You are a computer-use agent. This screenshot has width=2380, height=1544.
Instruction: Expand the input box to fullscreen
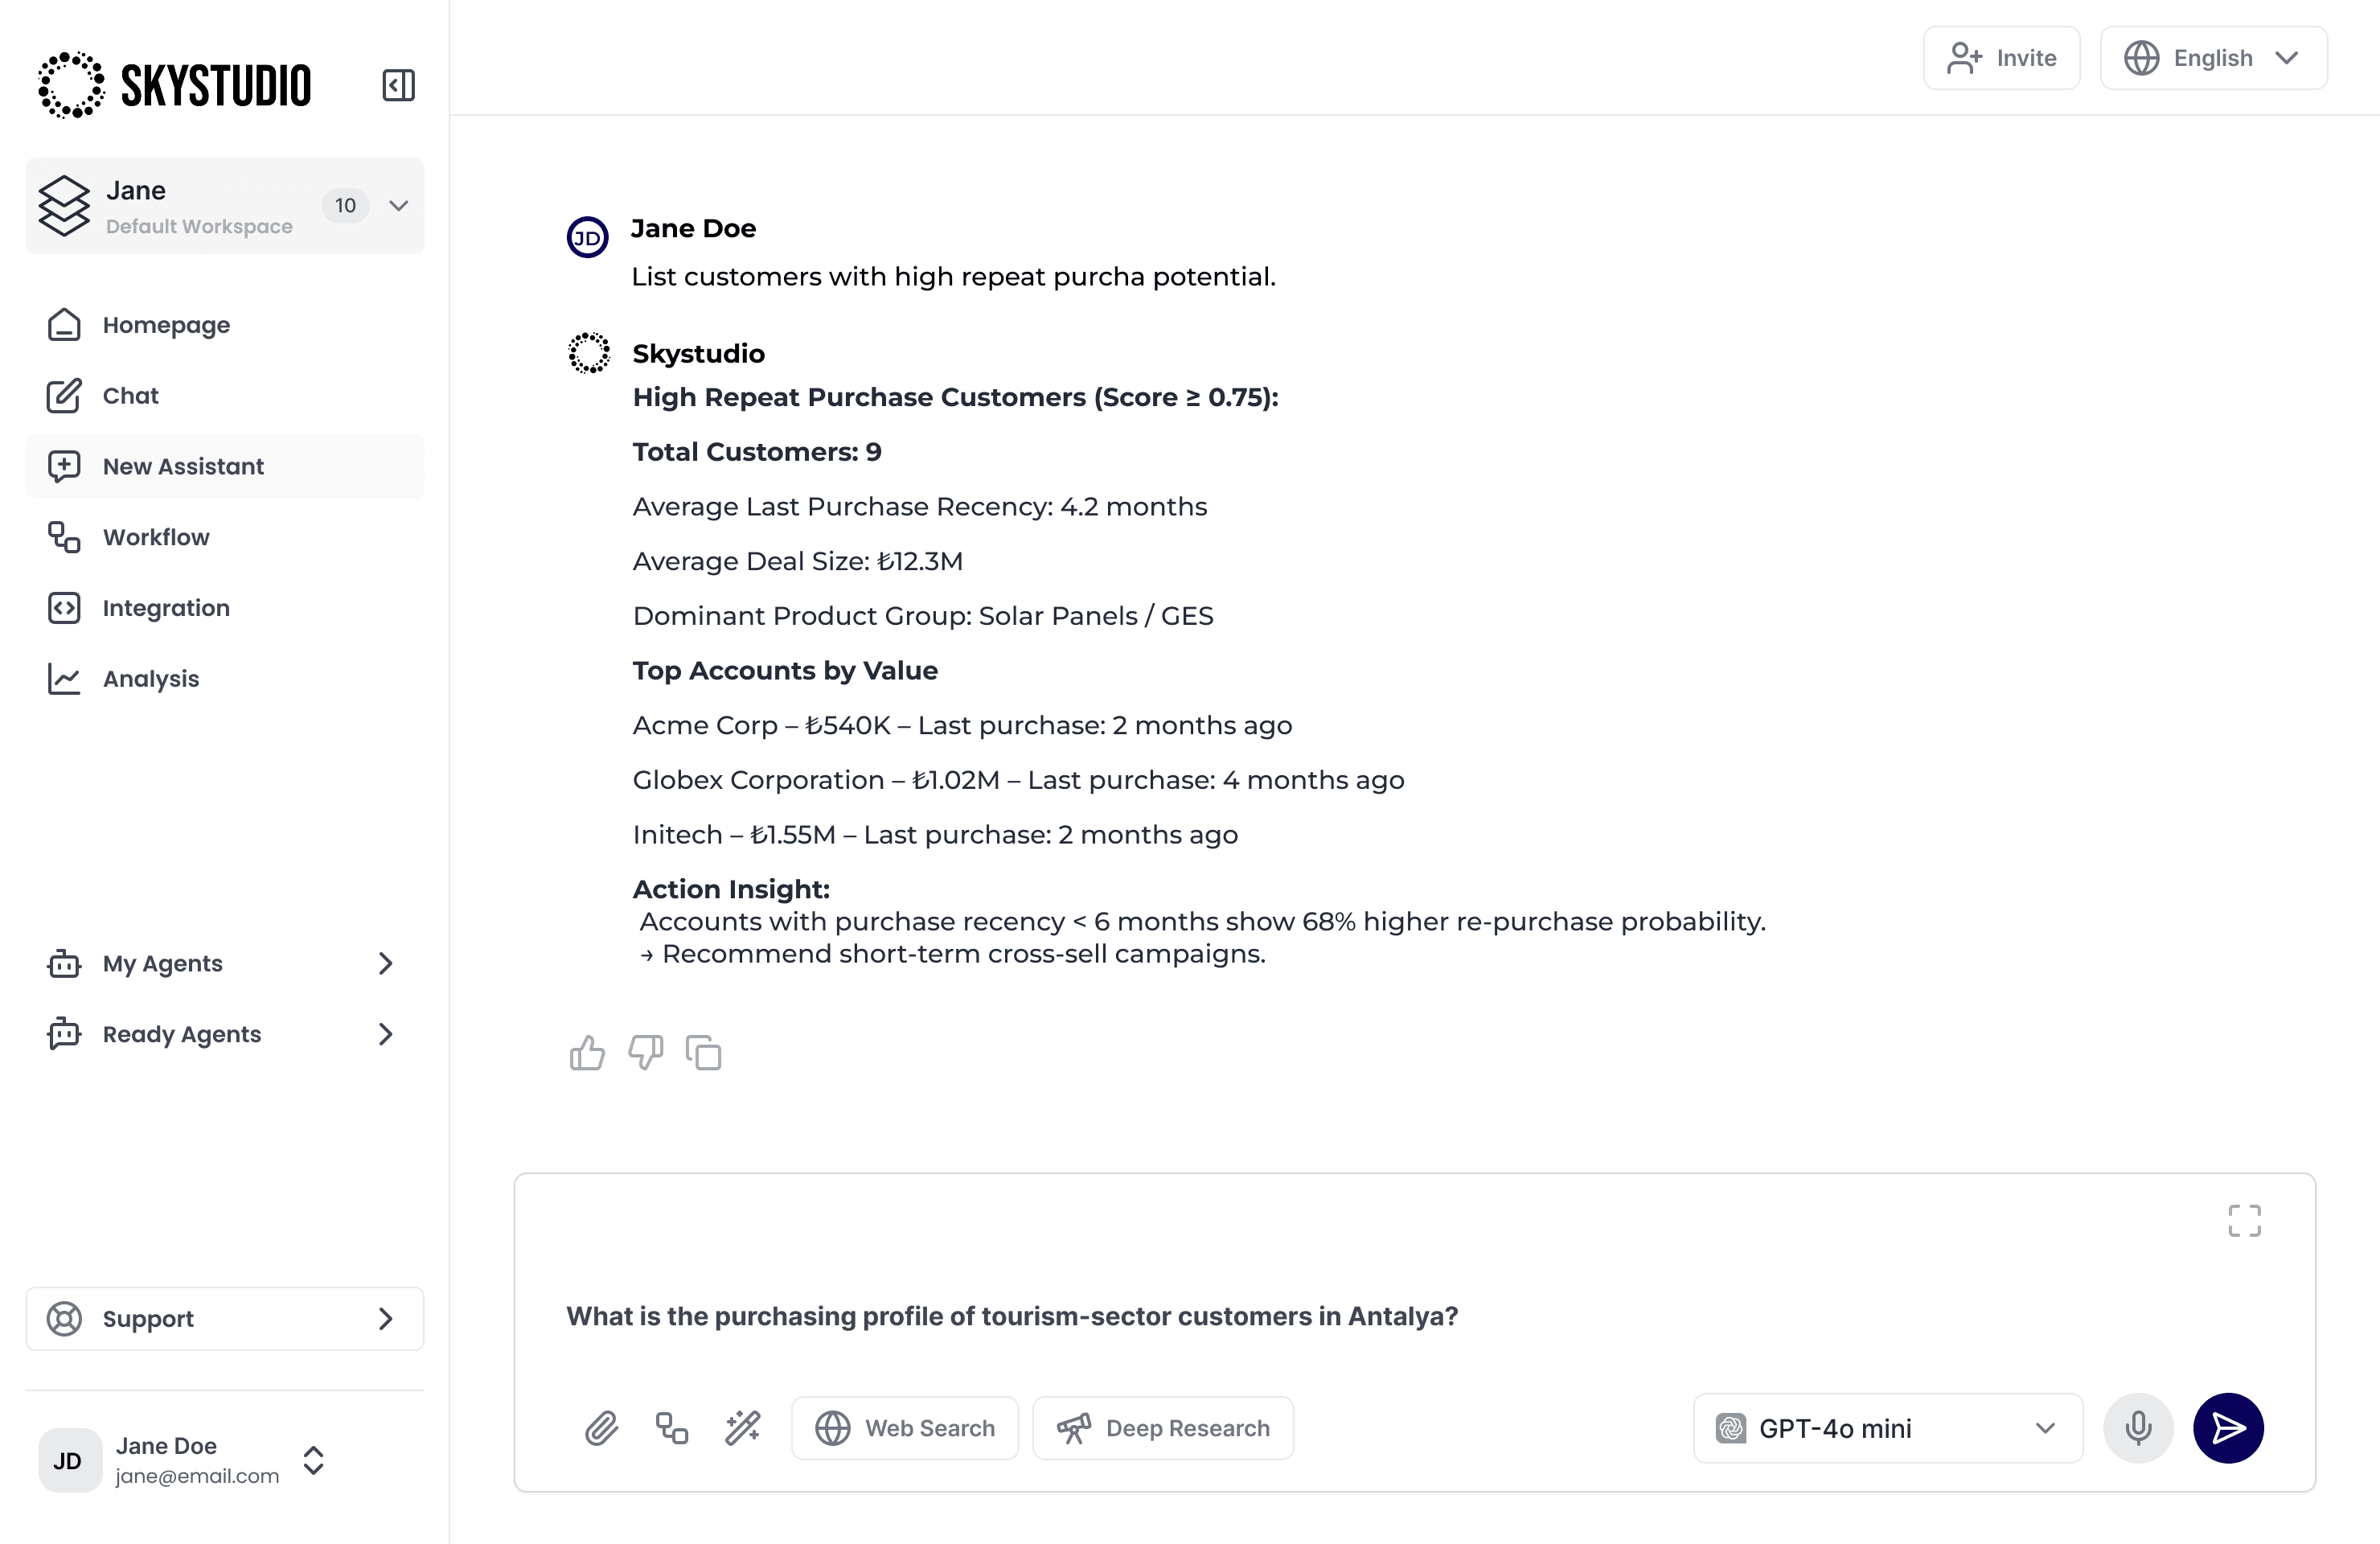point(2244,1221)
